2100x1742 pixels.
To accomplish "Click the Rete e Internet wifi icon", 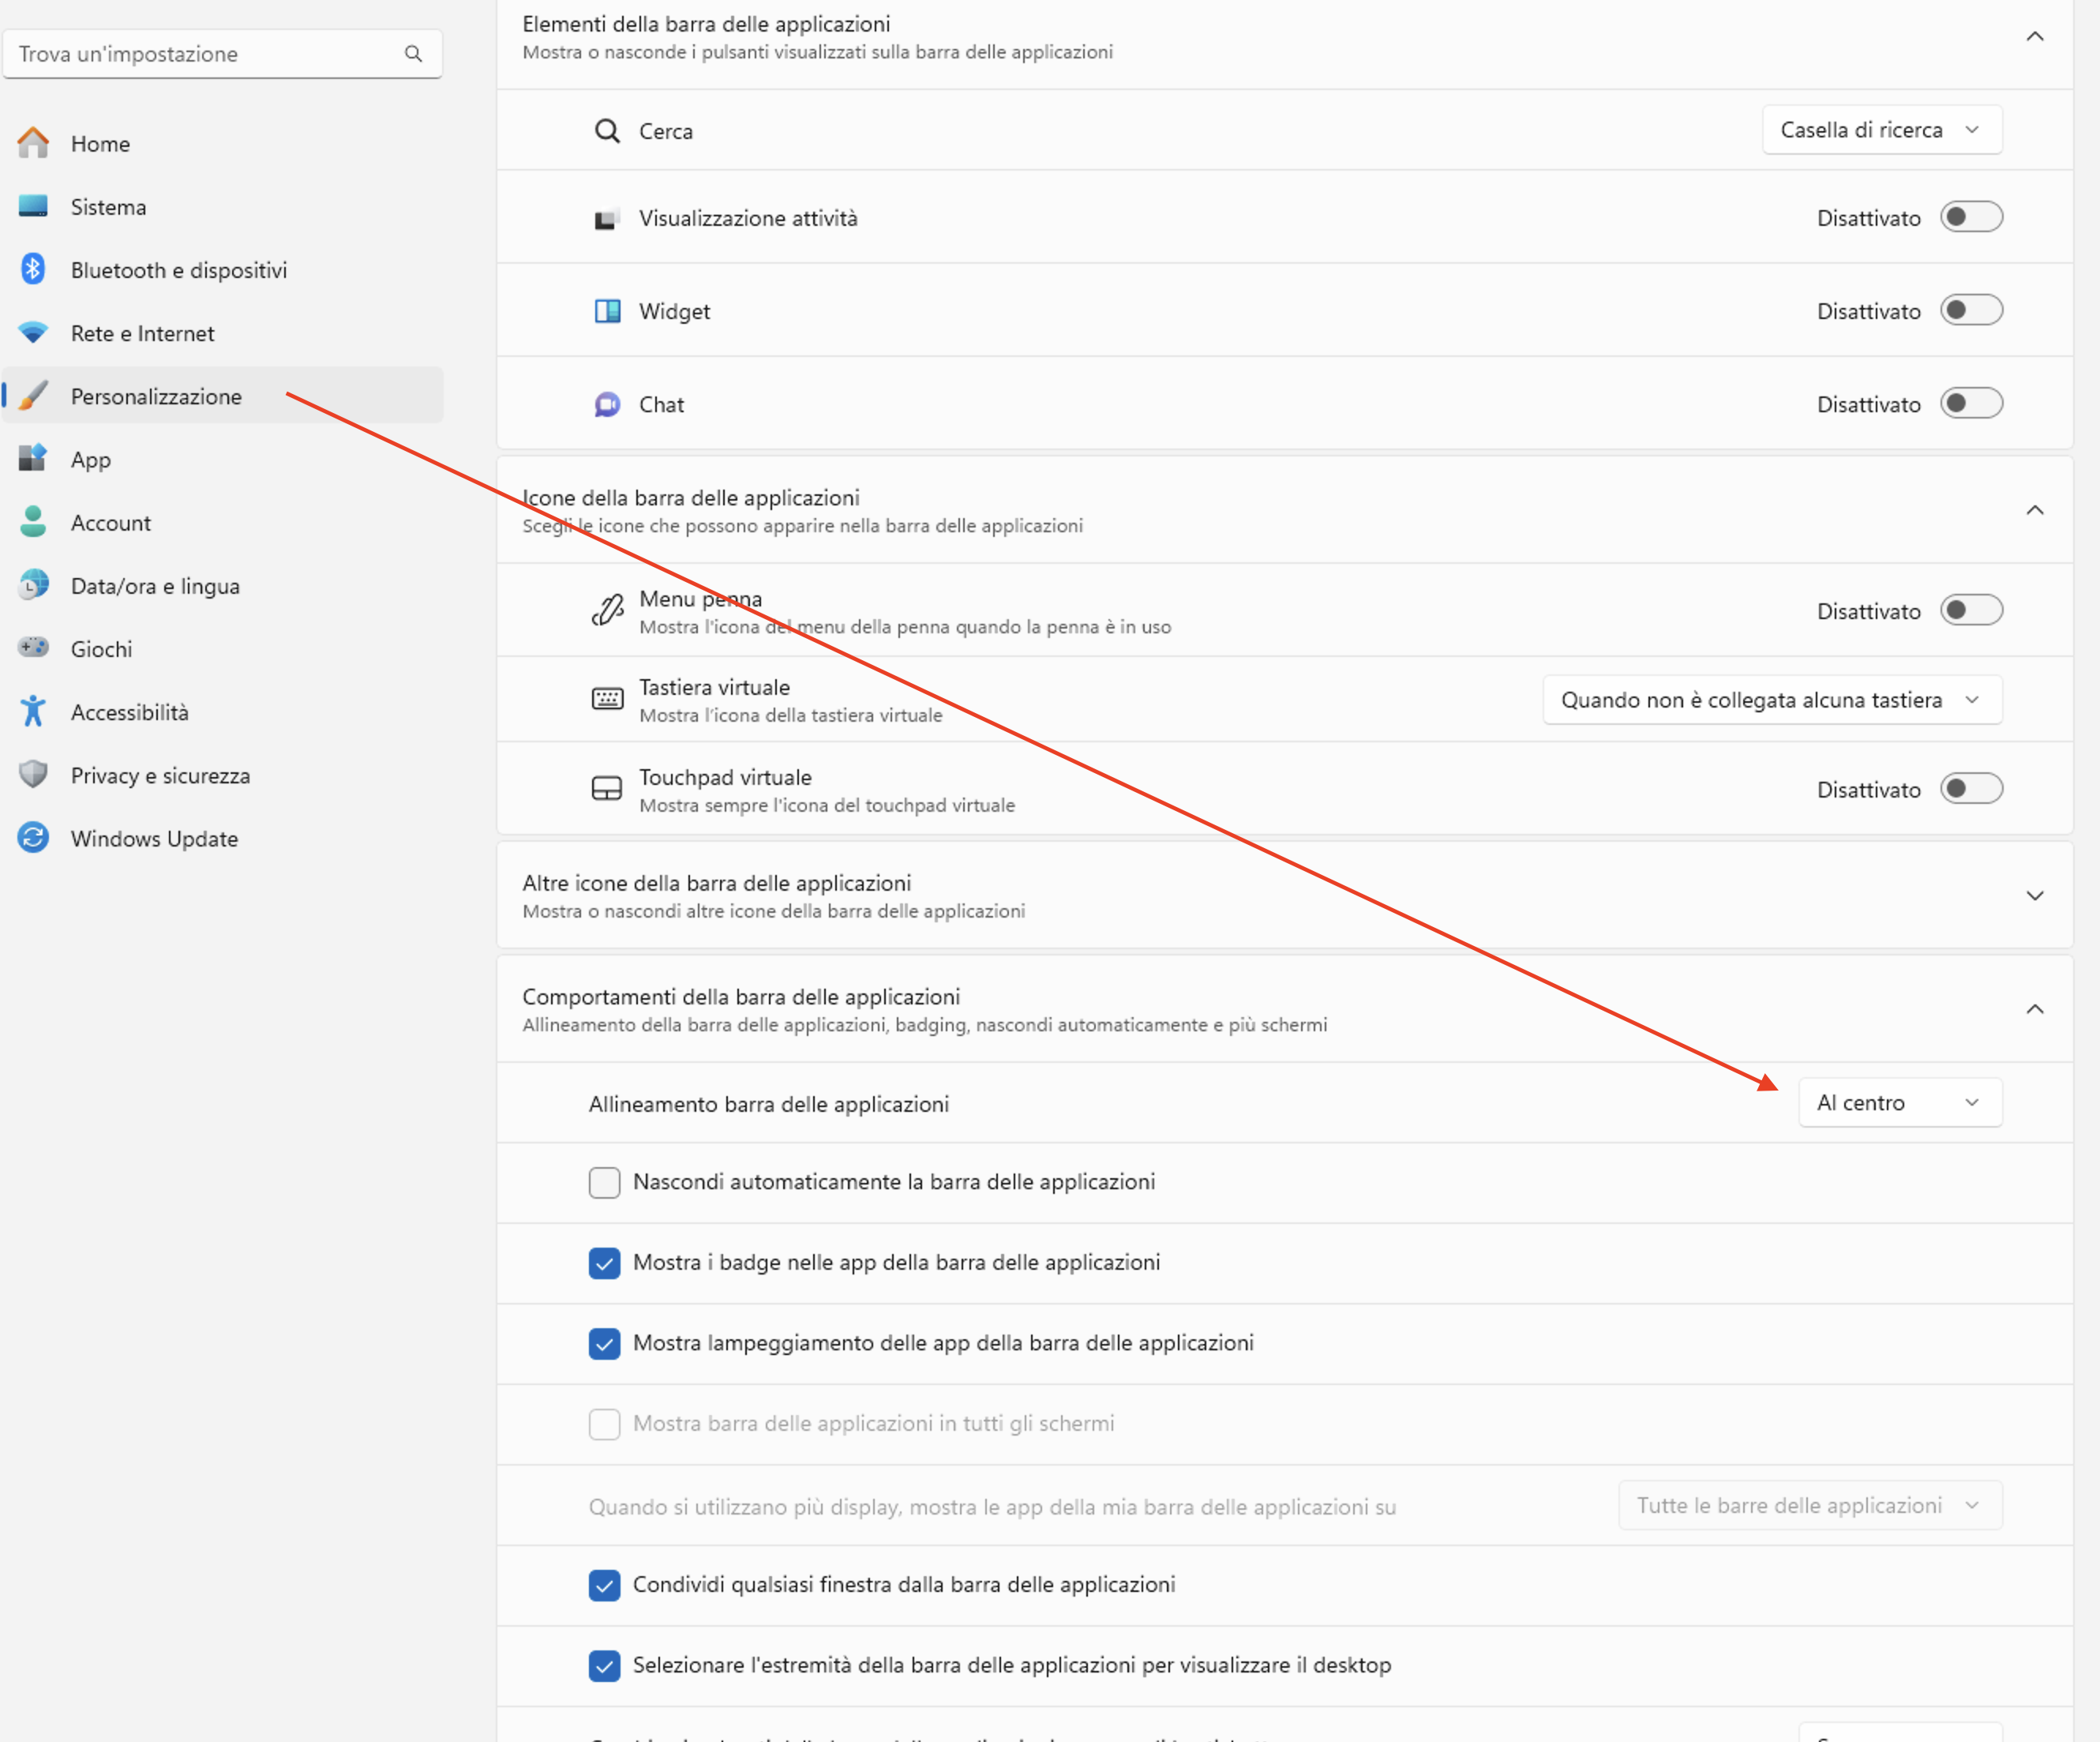I will coord(34,333).
